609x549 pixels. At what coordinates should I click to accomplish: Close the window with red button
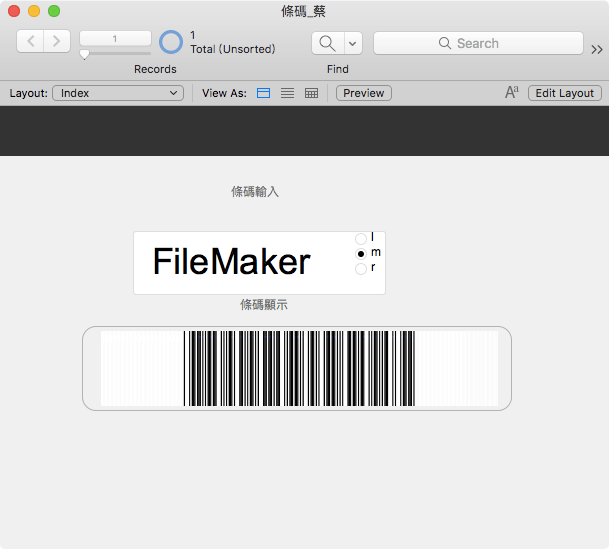point(14,11)
